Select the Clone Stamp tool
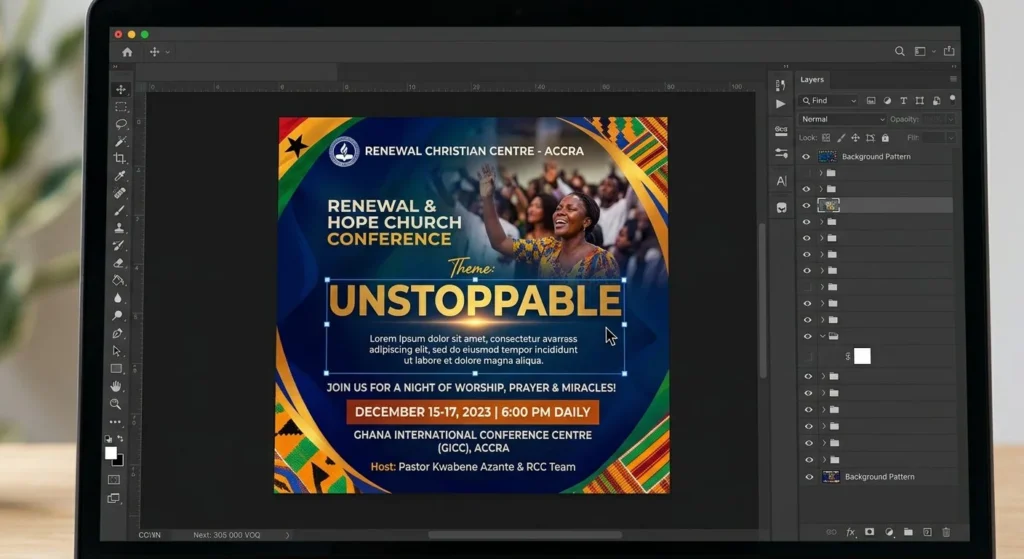1024x559 pixels. 119,228
